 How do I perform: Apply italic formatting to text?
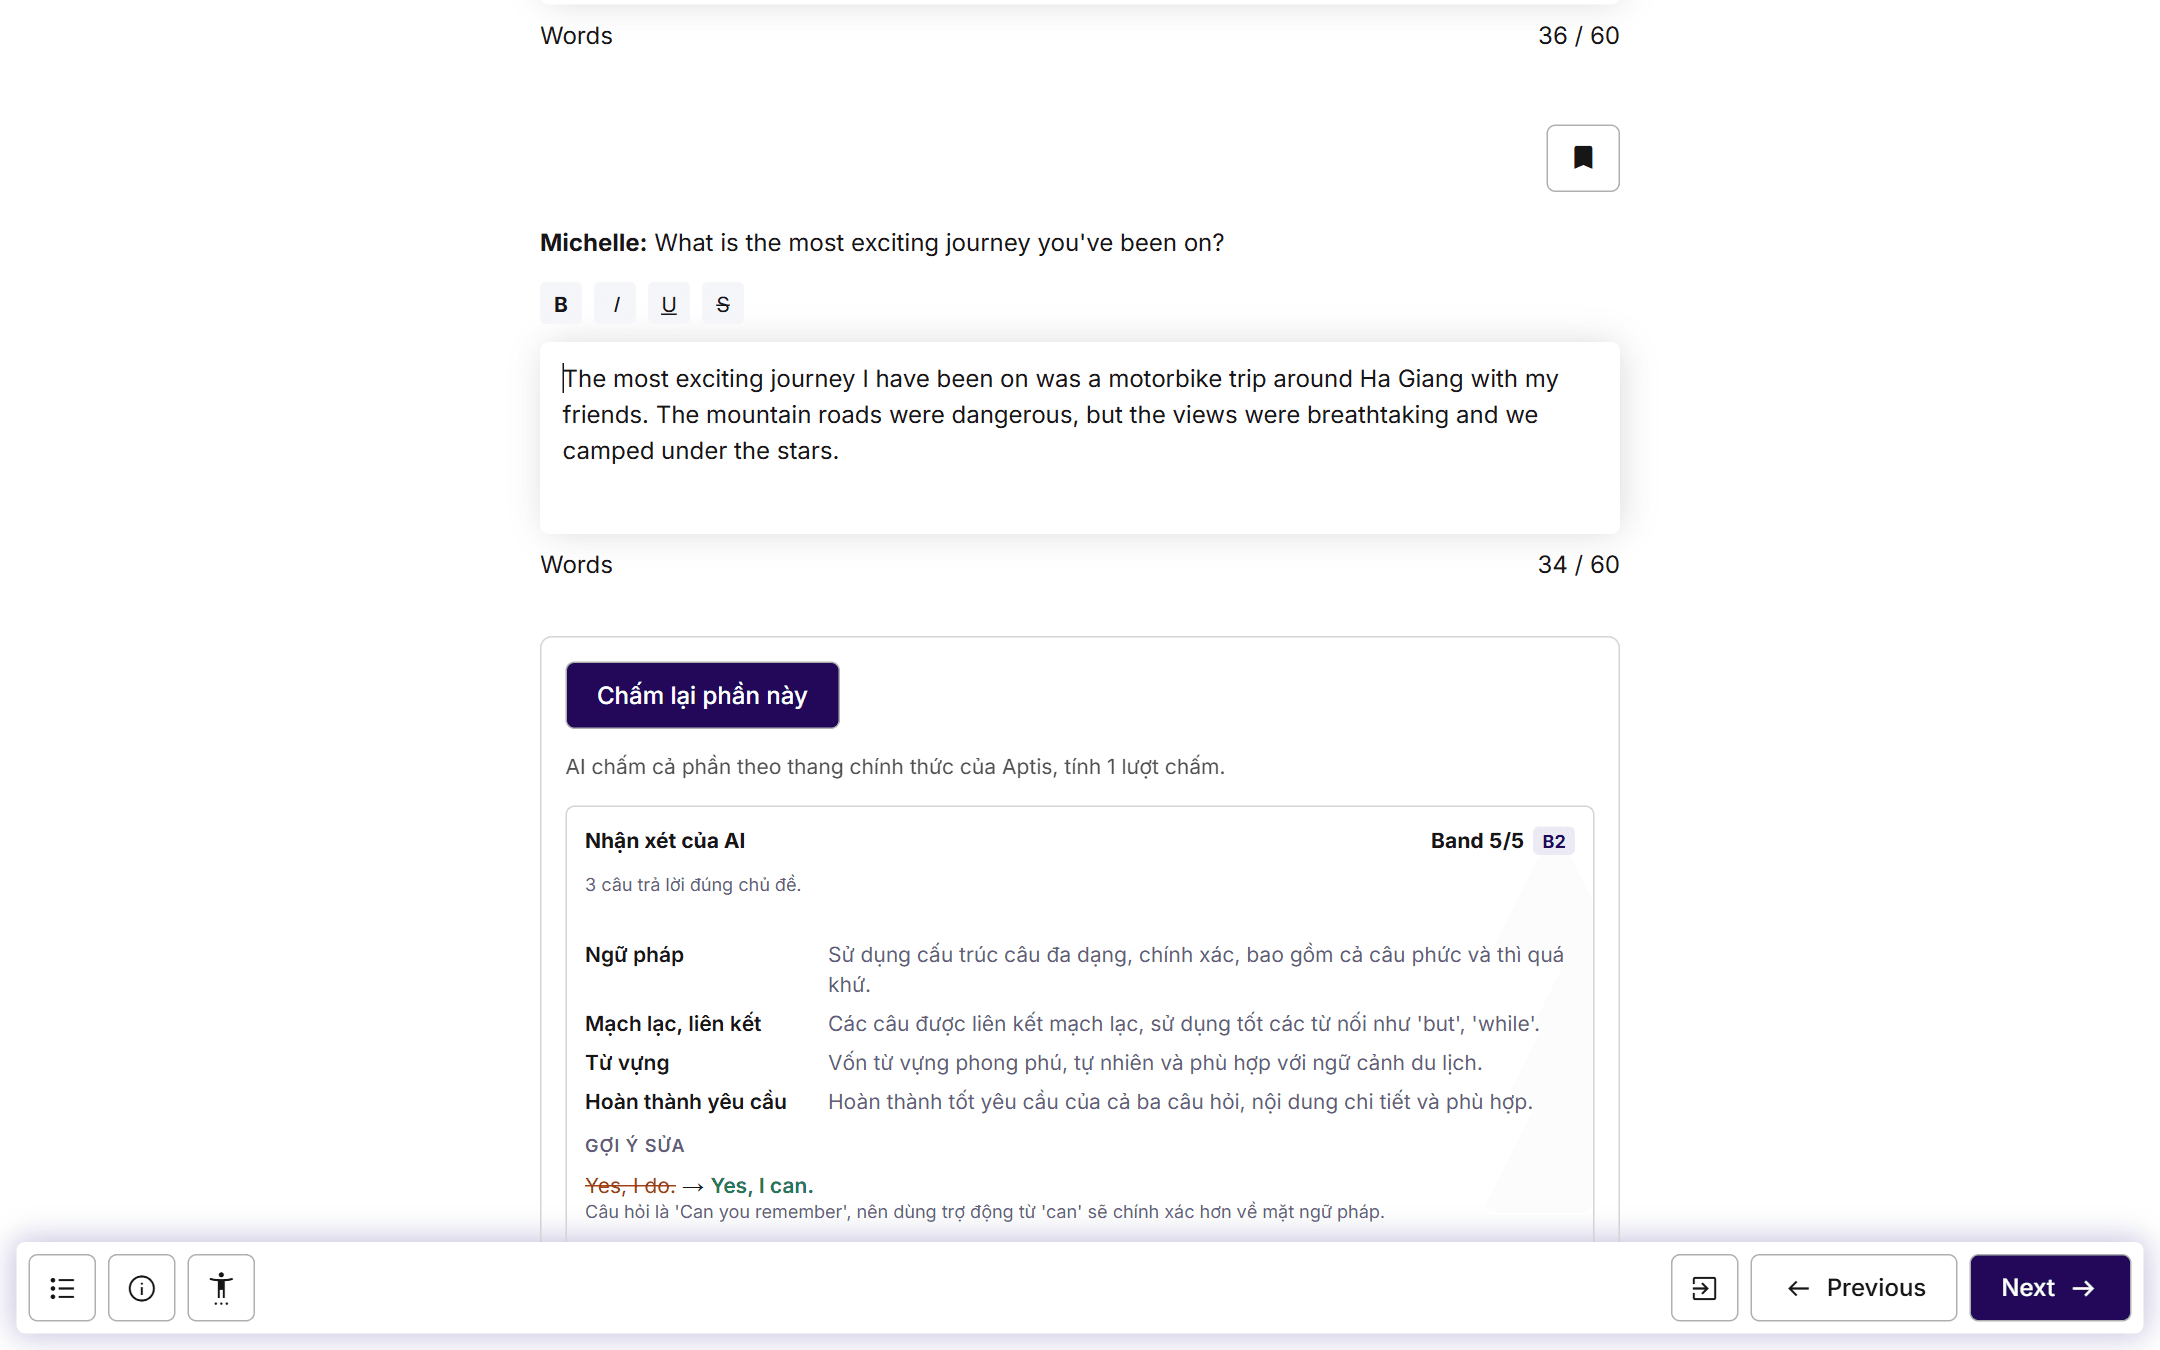click(x=615, y=304)
